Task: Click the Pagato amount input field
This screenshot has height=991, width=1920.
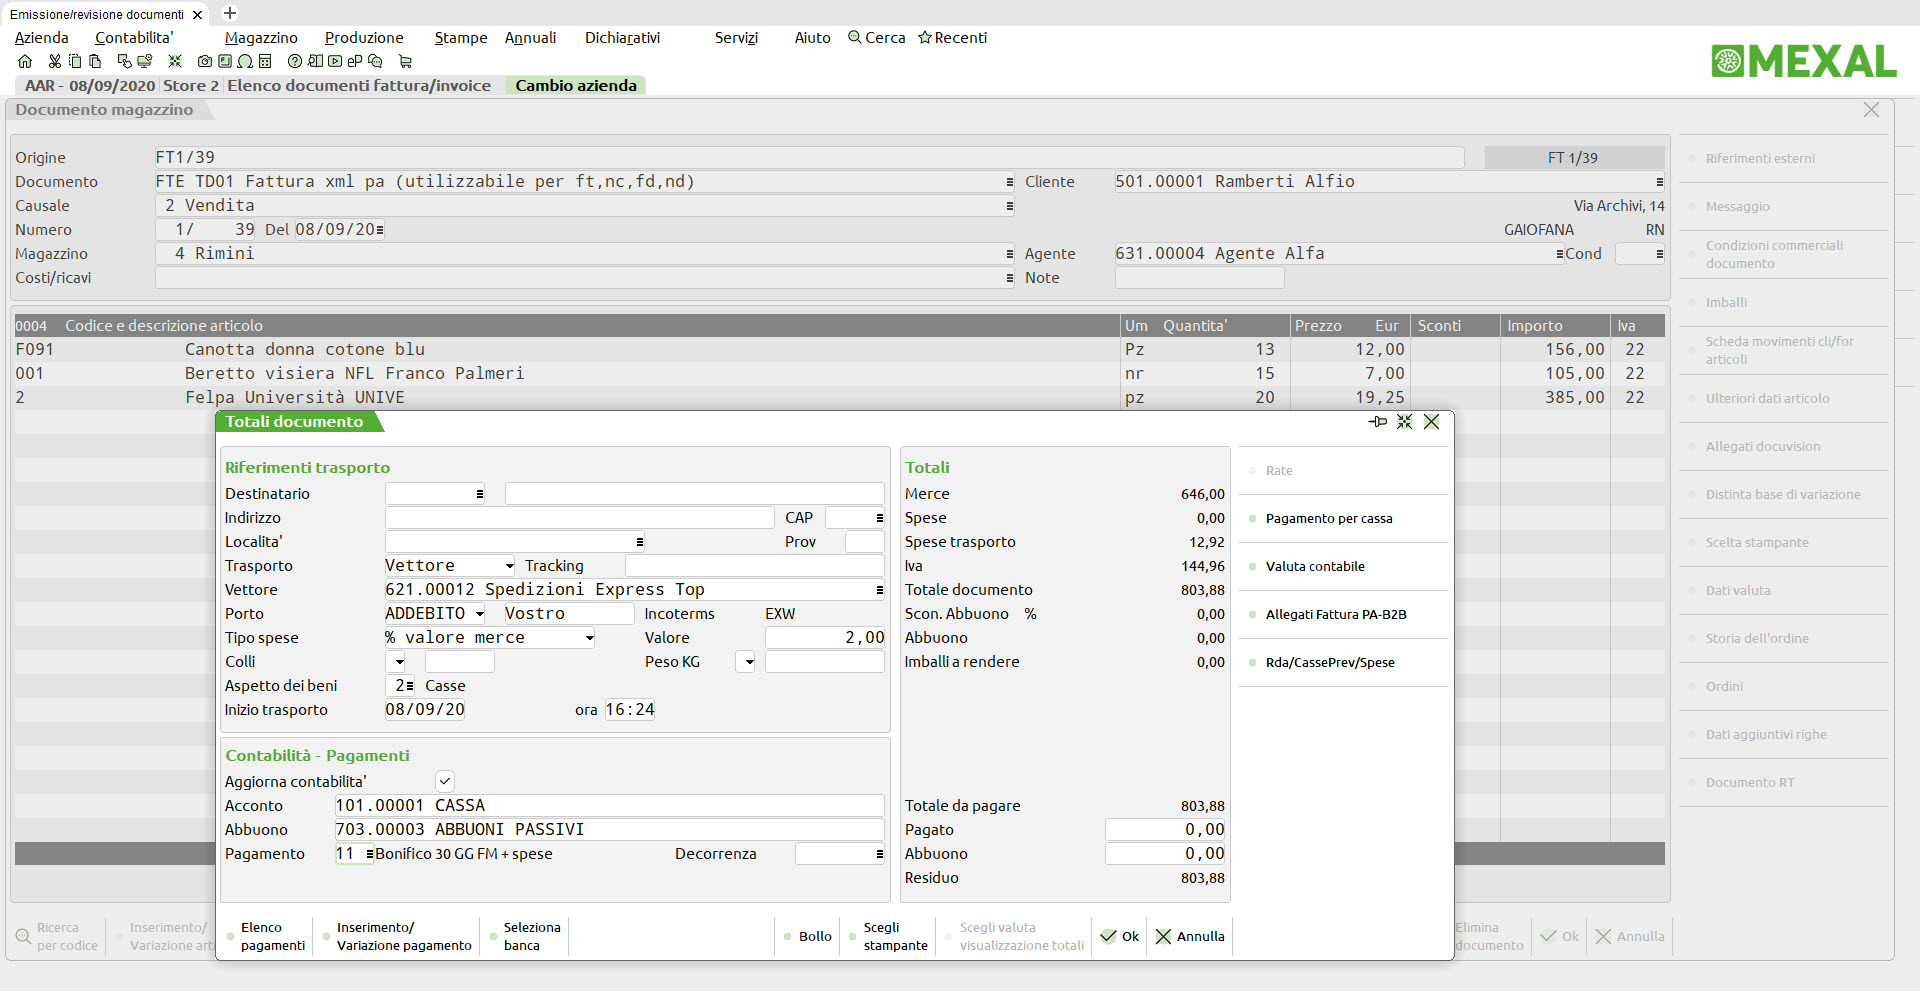Action: (1165, 830)
